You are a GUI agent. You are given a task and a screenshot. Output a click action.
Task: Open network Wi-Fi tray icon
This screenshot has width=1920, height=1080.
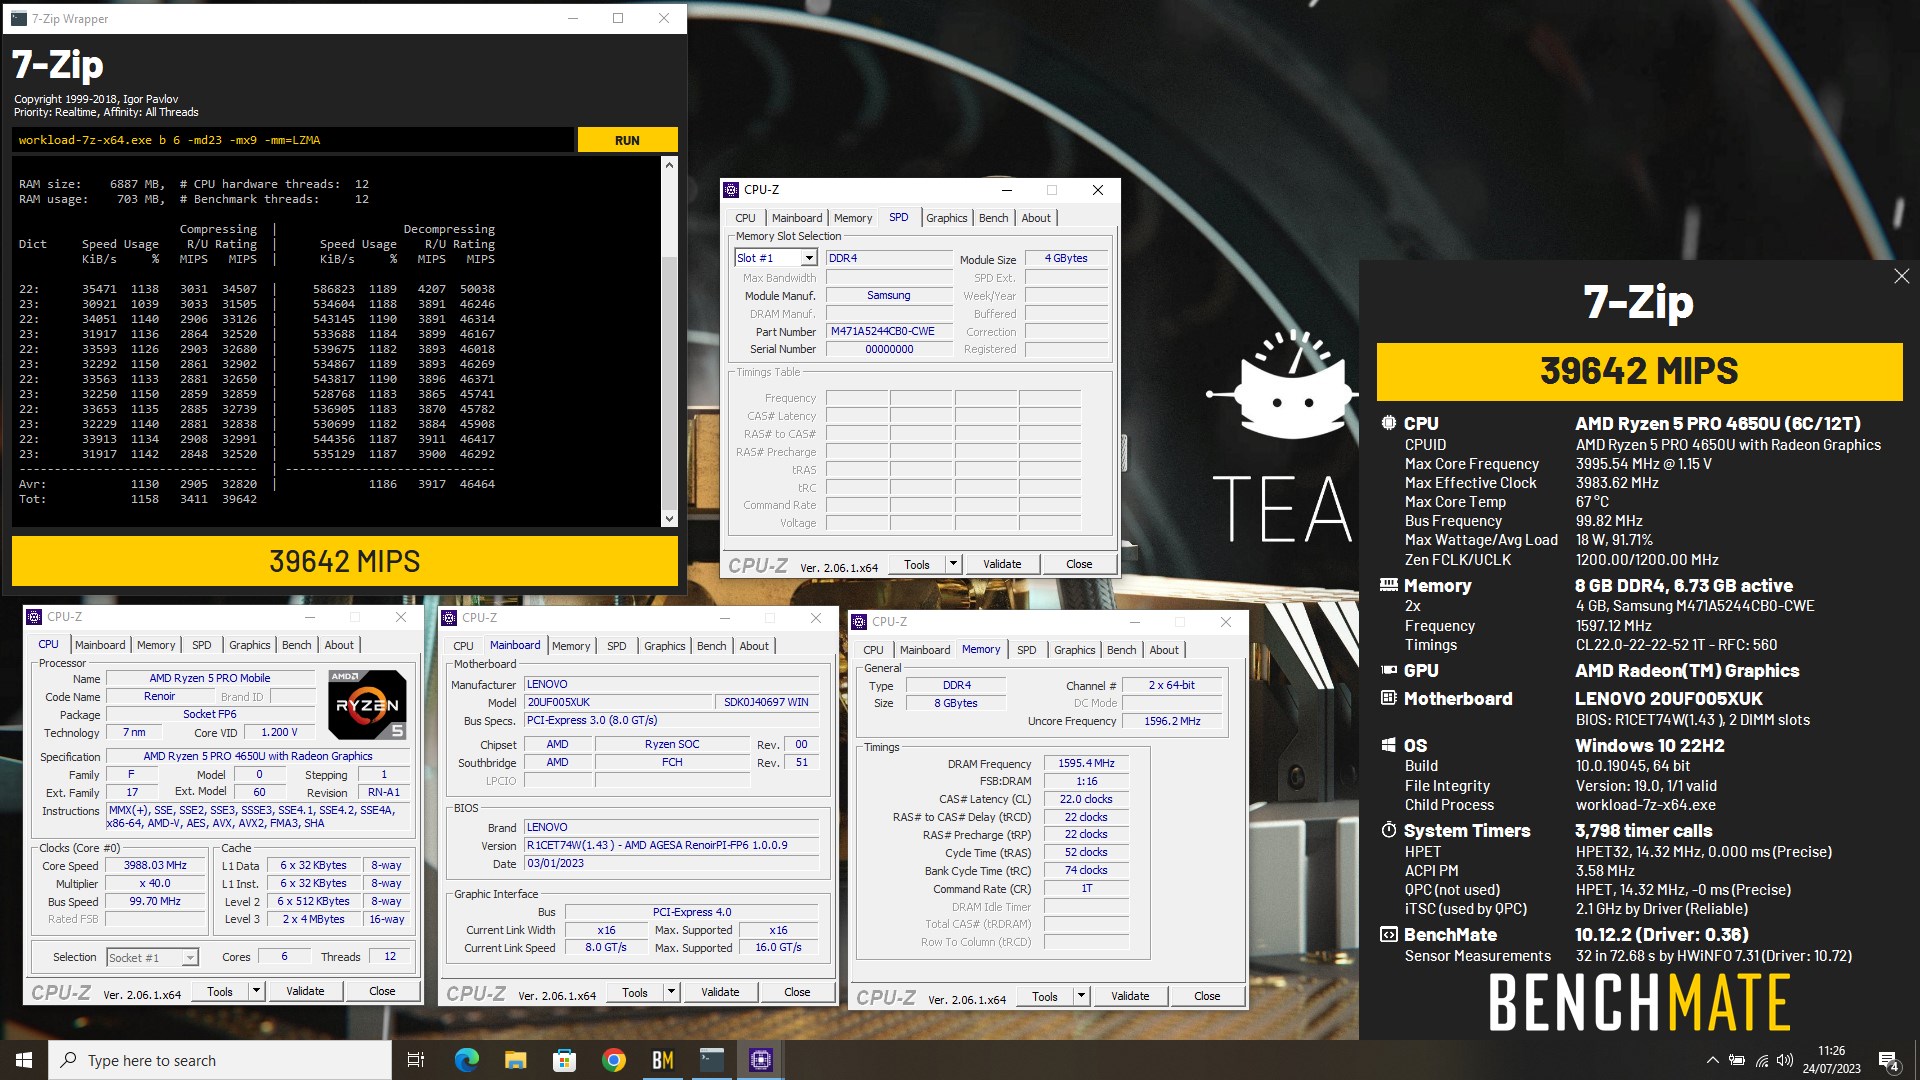tap(1761, 1060)
